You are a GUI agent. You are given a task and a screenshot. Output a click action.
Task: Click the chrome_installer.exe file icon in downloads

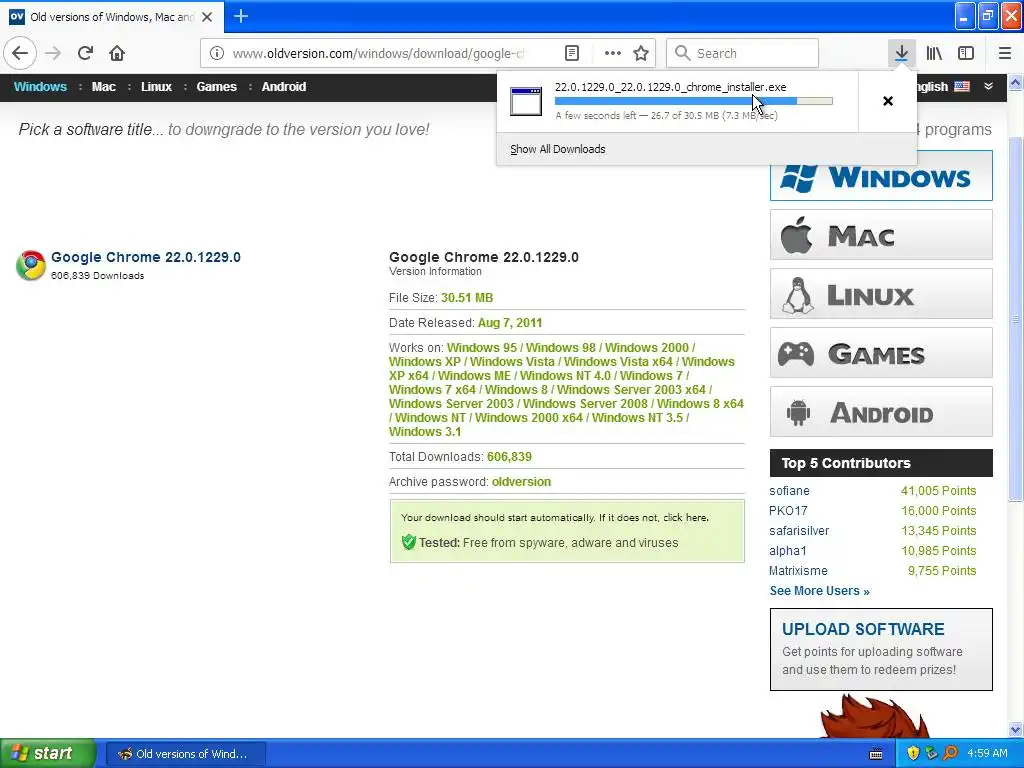526,101
